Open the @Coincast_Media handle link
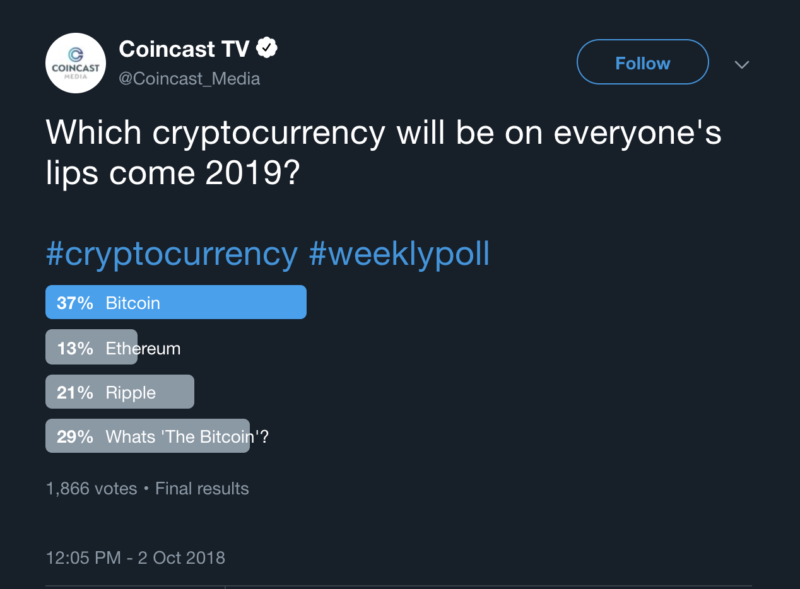 click(x=189, y=78)
